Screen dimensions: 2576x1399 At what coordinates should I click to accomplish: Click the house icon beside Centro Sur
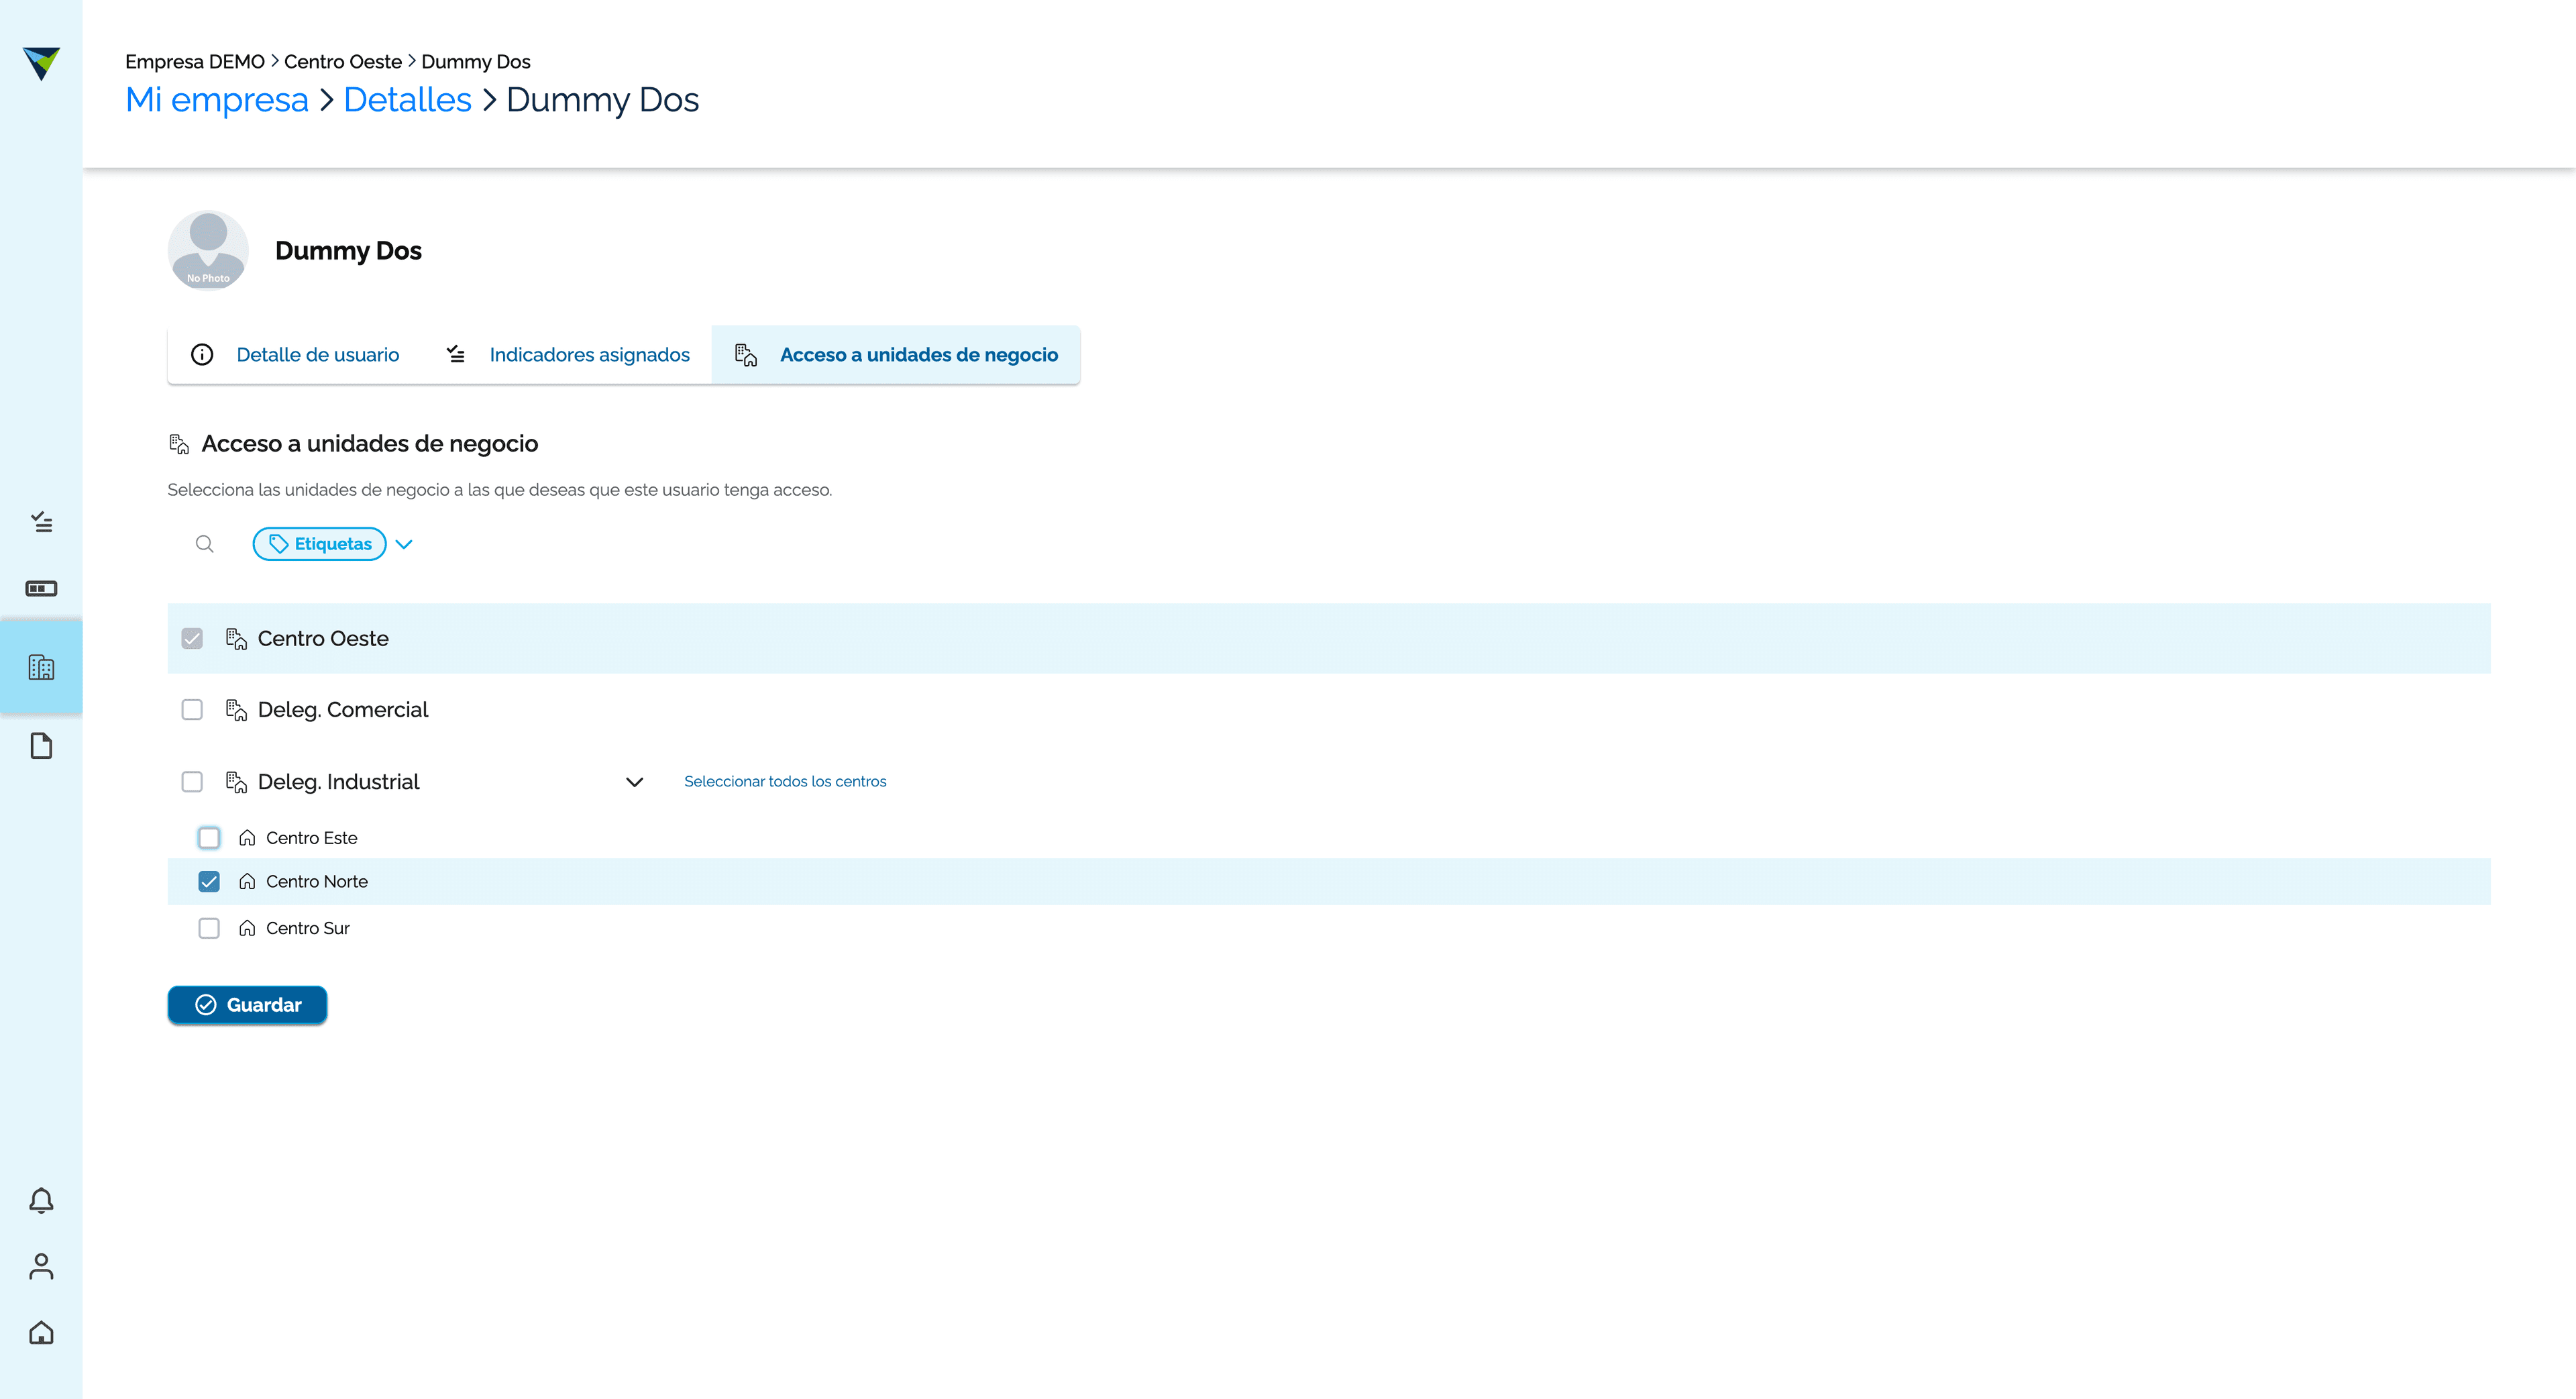pos(247,928)
